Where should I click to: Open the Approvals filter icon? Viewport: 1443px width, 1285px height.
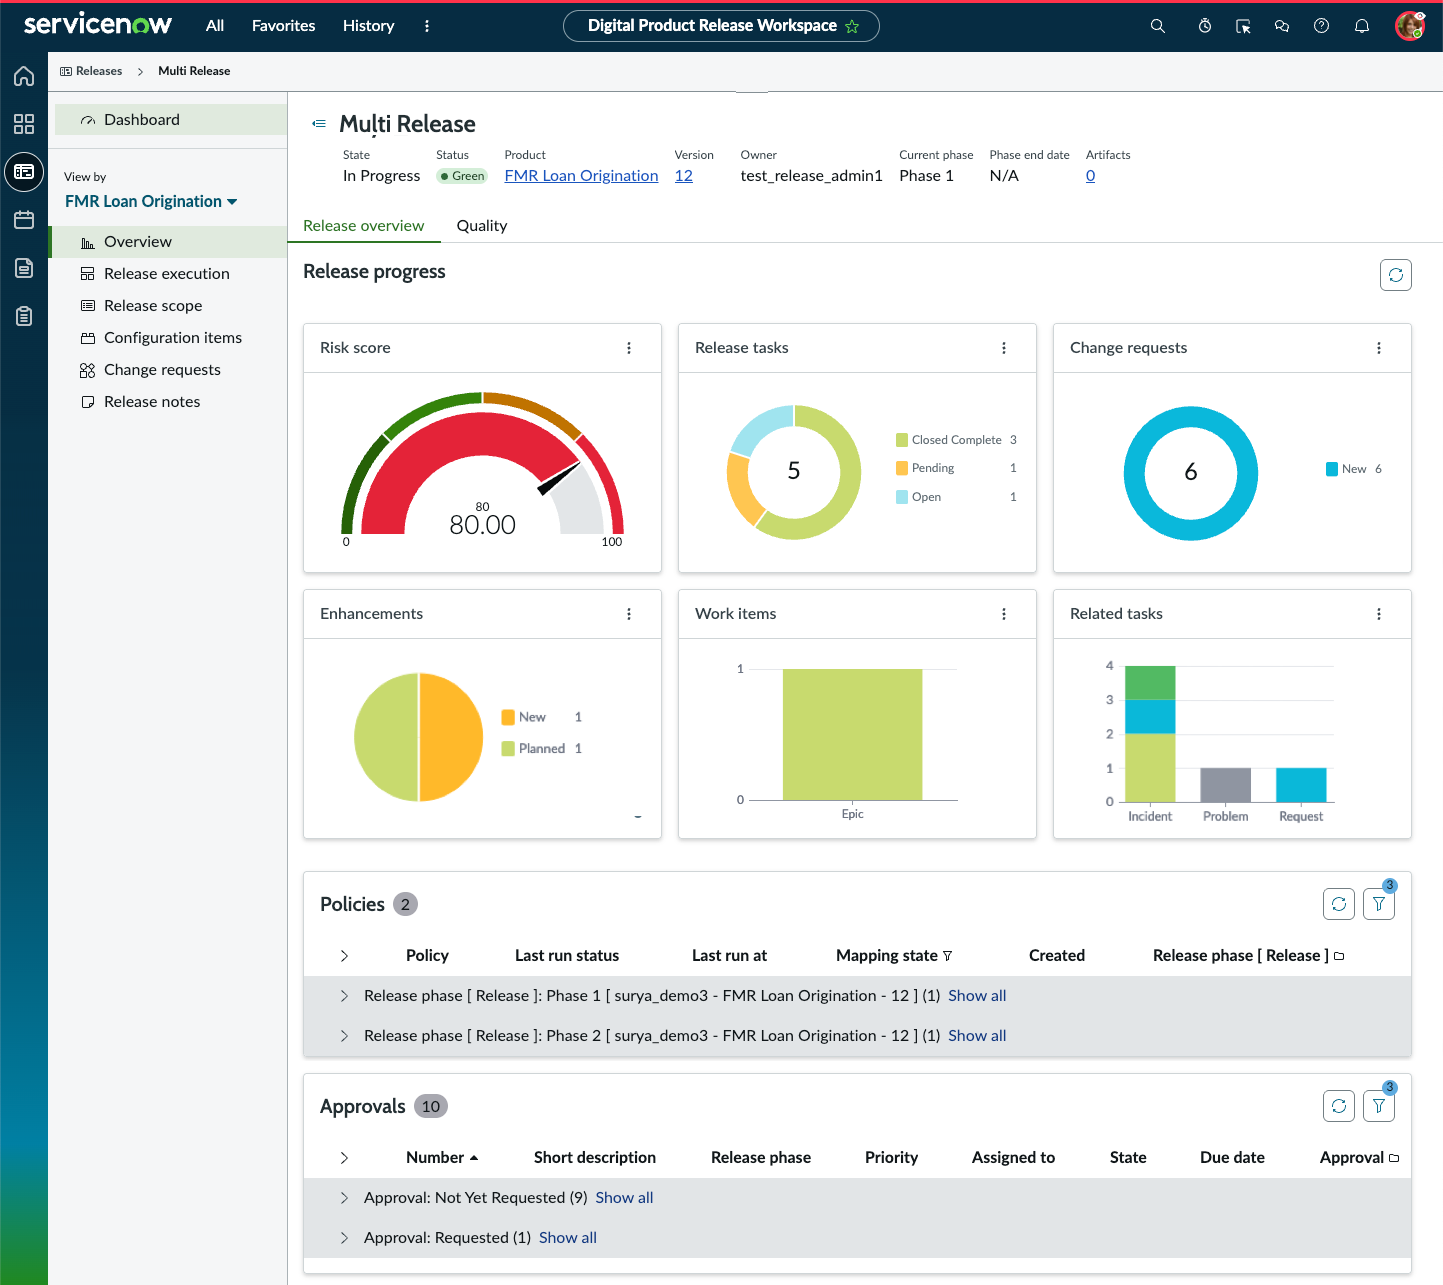pyautogui.click(x=1379, y=1106)
